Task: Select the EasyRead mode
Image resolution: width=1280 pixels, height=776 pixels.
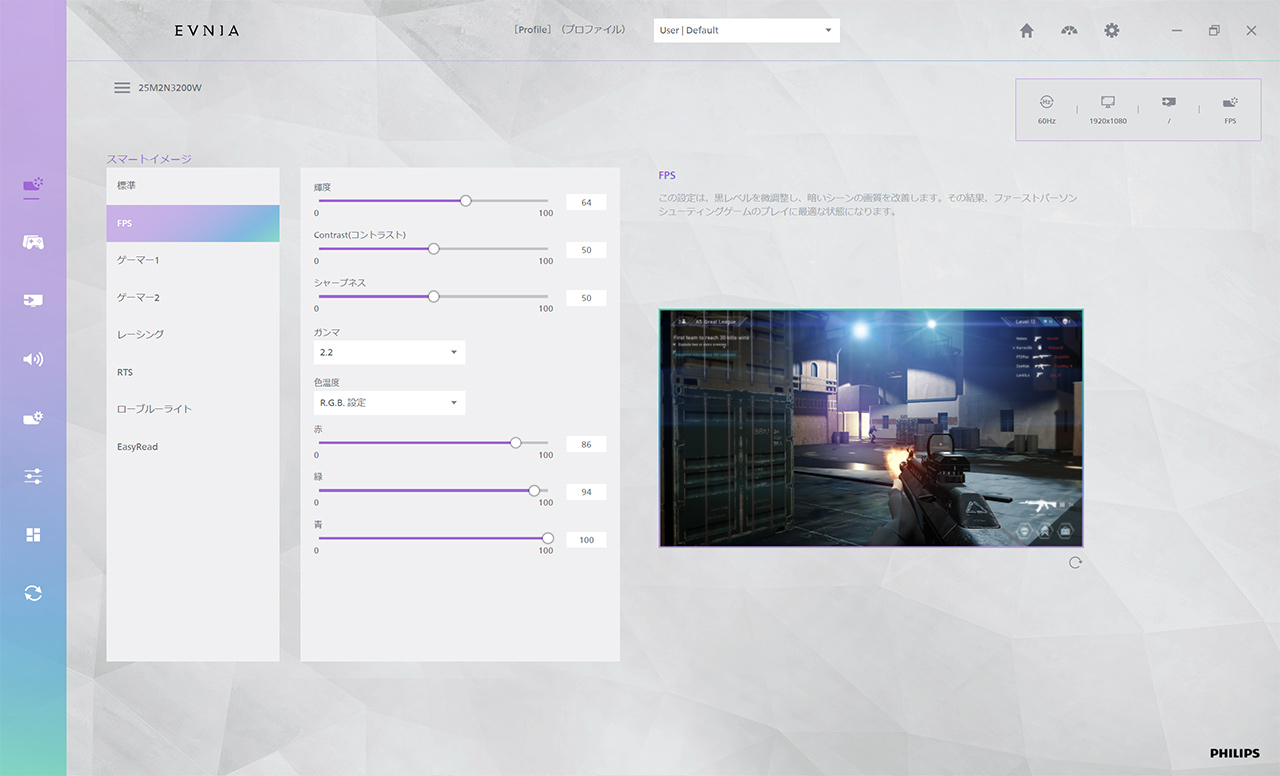Action: pyautogui.click(x=193, y=447)
